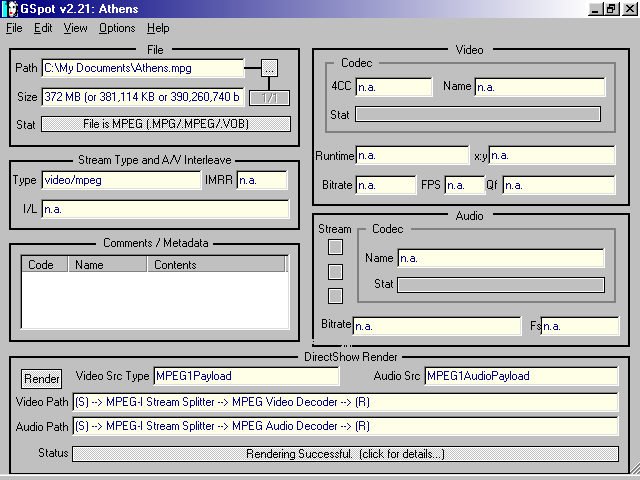Screen dimensions: 640x480
Task: Click the audio Bitrate field
Action: tap(437, 326)
